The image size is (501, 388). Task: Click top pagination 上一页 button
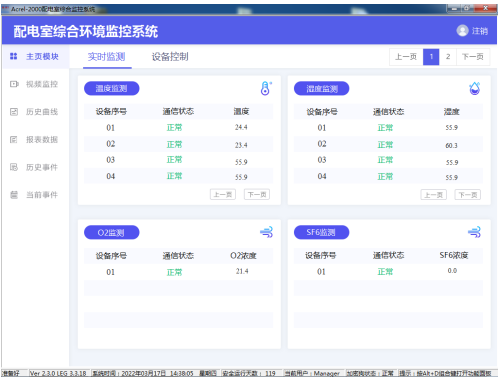tap(406, 57)
